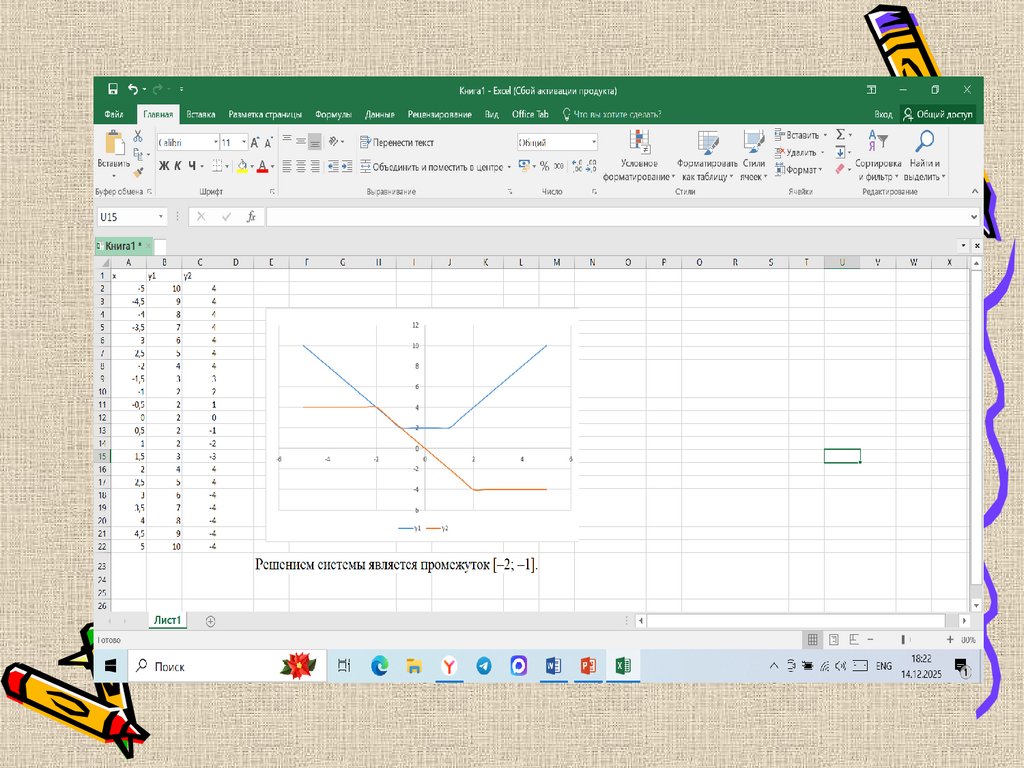The image size is (1024, 768).
Task: Click the Save icon in title bar
Action: point(113,89)
